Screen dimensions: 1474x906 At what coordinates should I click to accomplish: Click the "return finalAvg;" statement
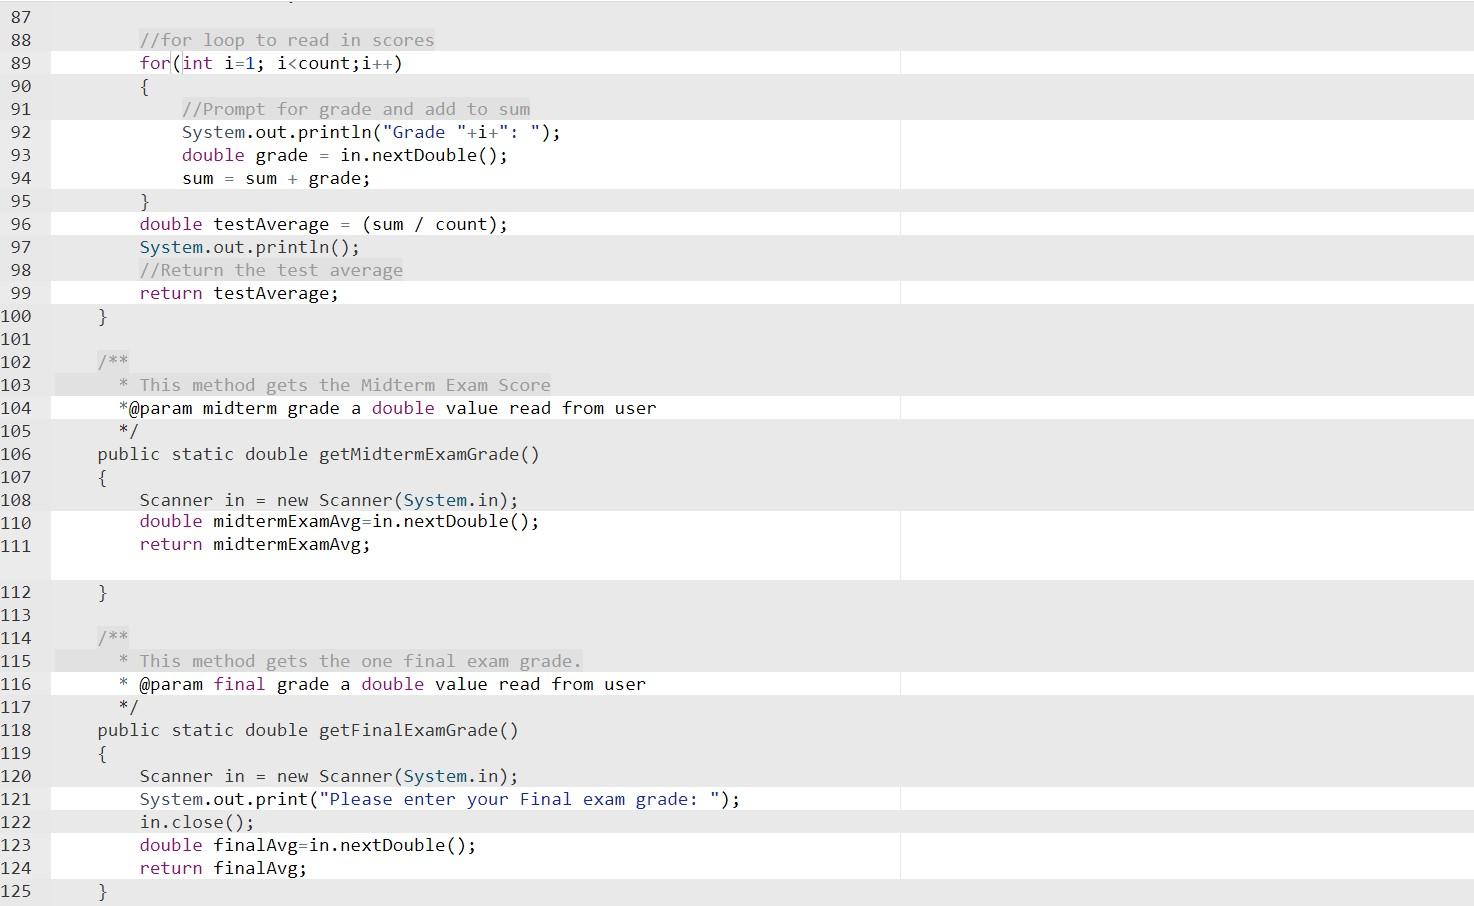[223, 868]
